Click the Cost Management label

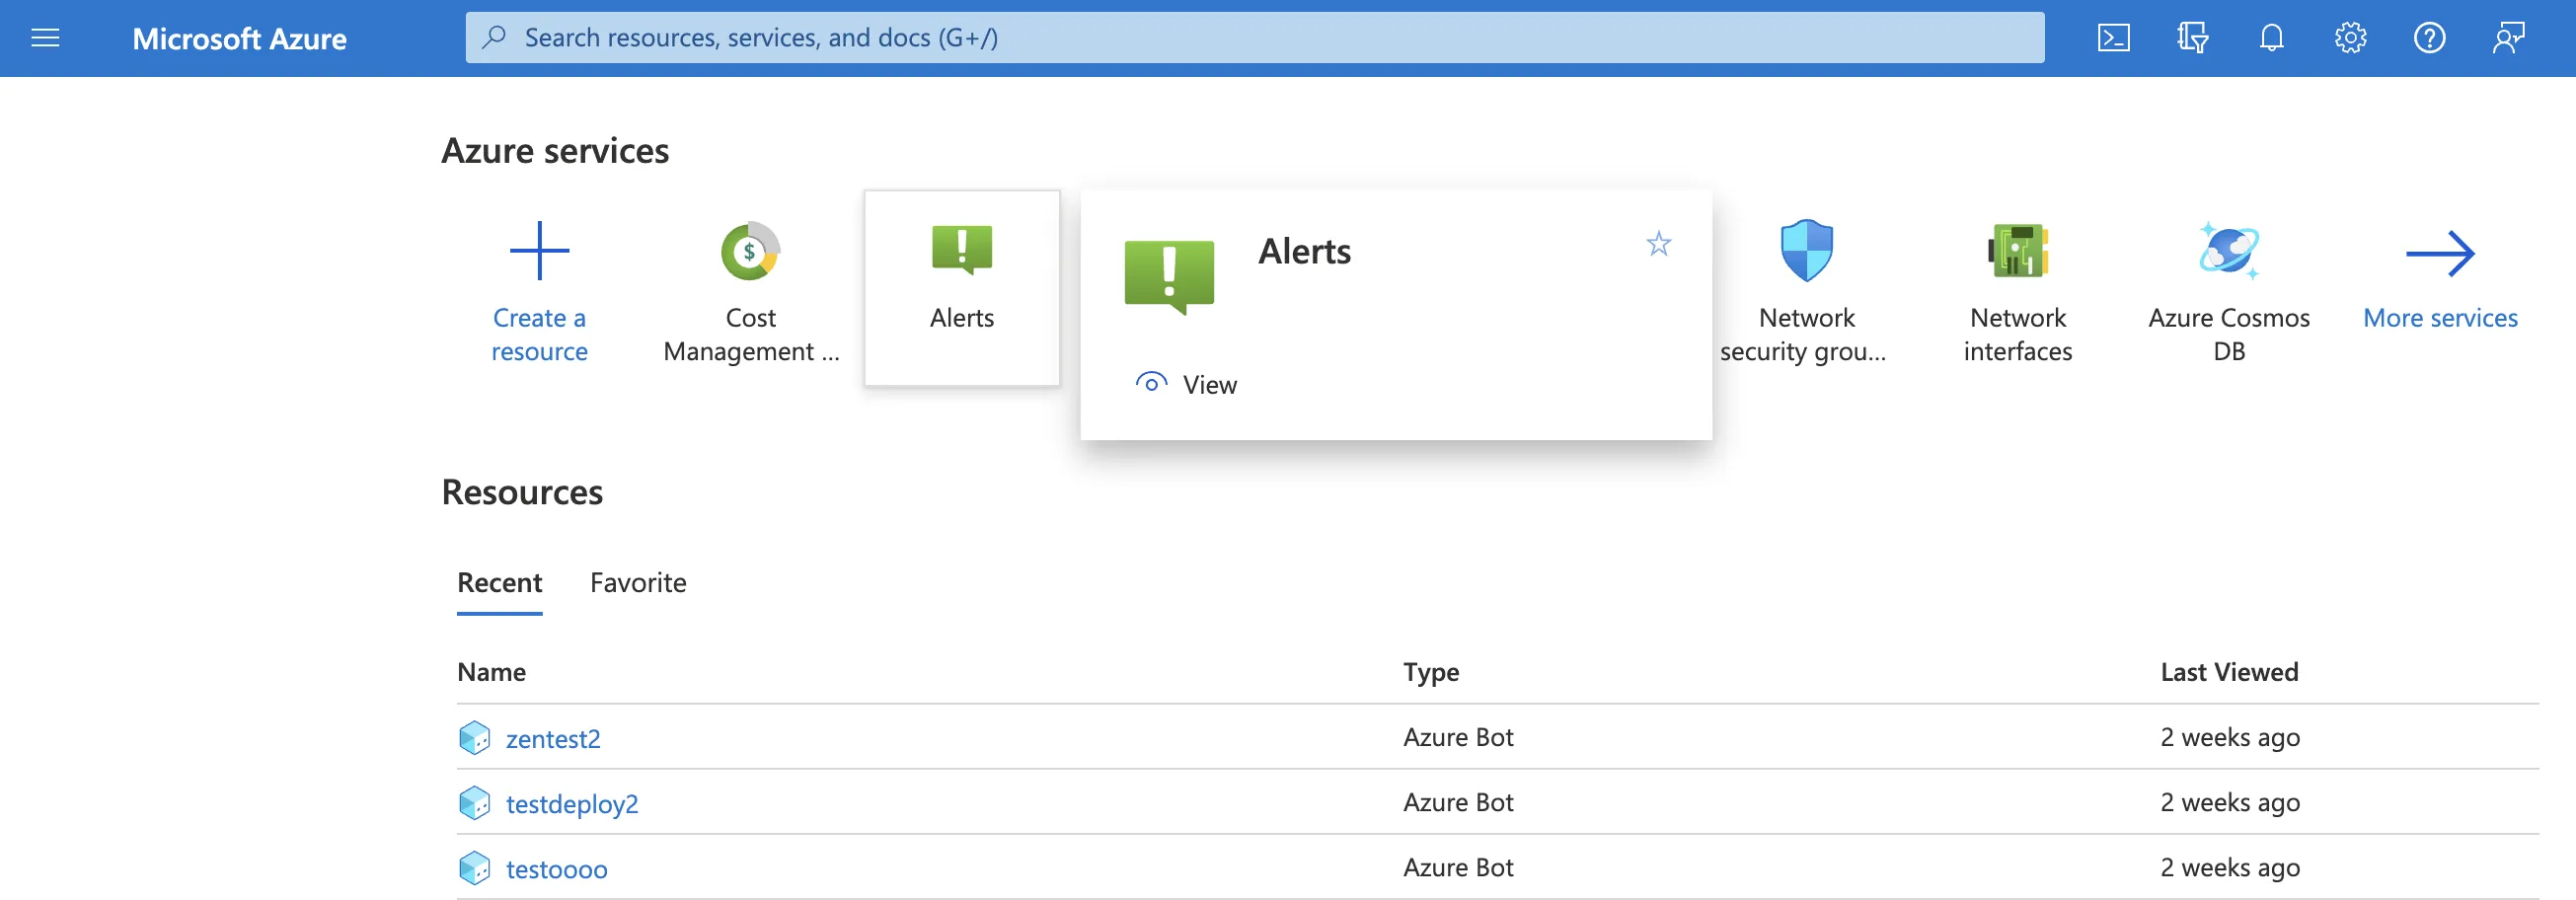[x=751, y=334]
